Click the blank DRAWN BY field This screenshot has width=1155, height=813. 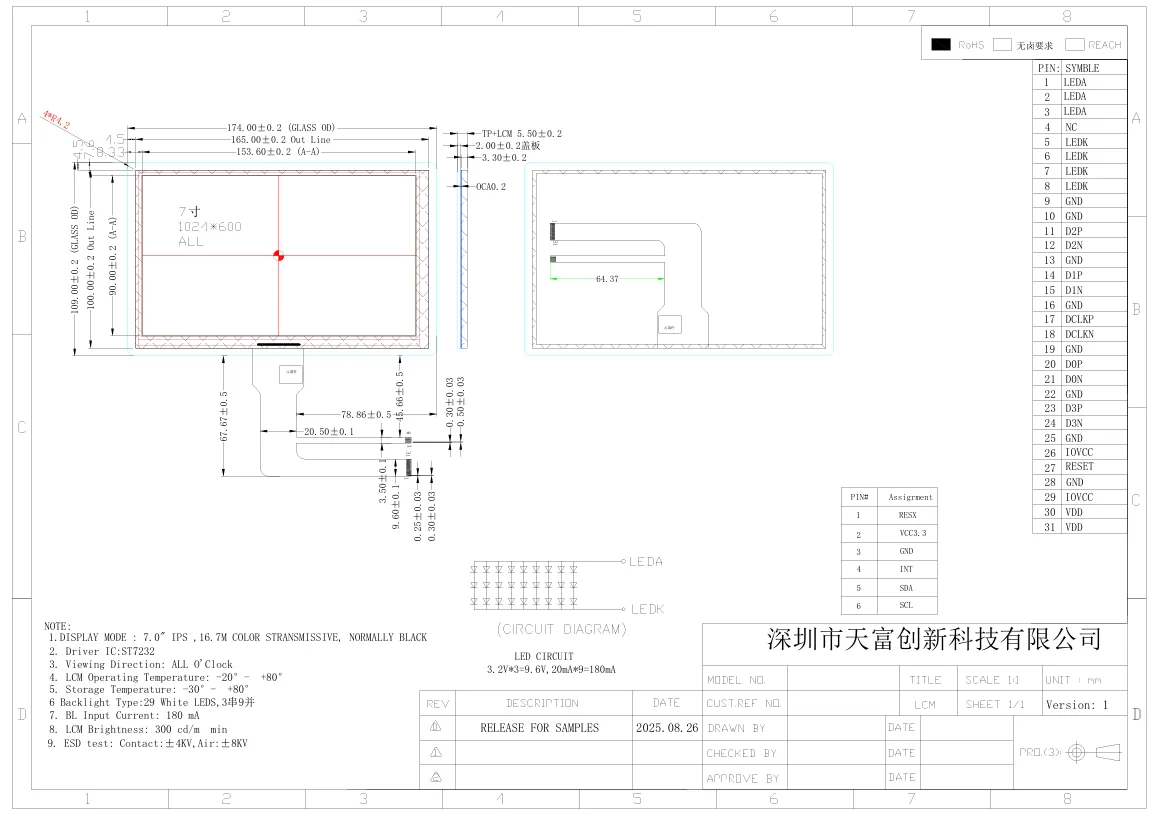(x=835, y=728)
